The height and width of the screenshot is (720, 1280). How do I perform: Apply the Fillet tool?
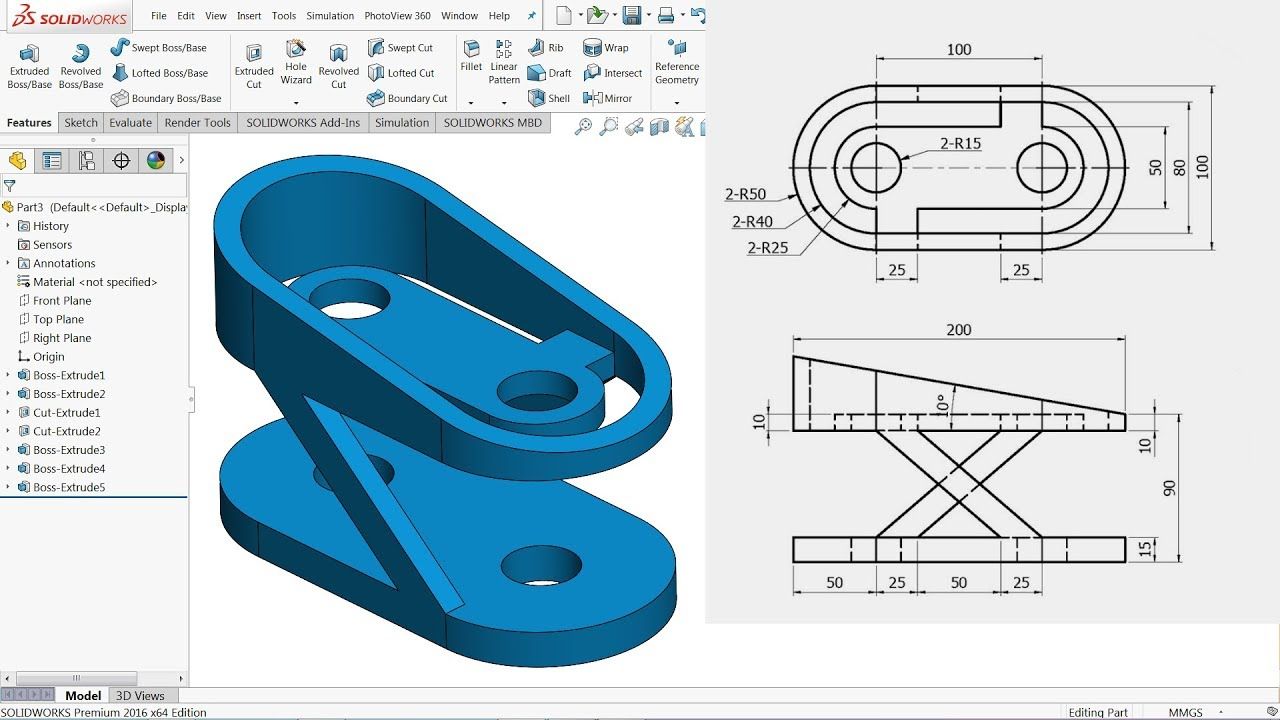(471, 55)
